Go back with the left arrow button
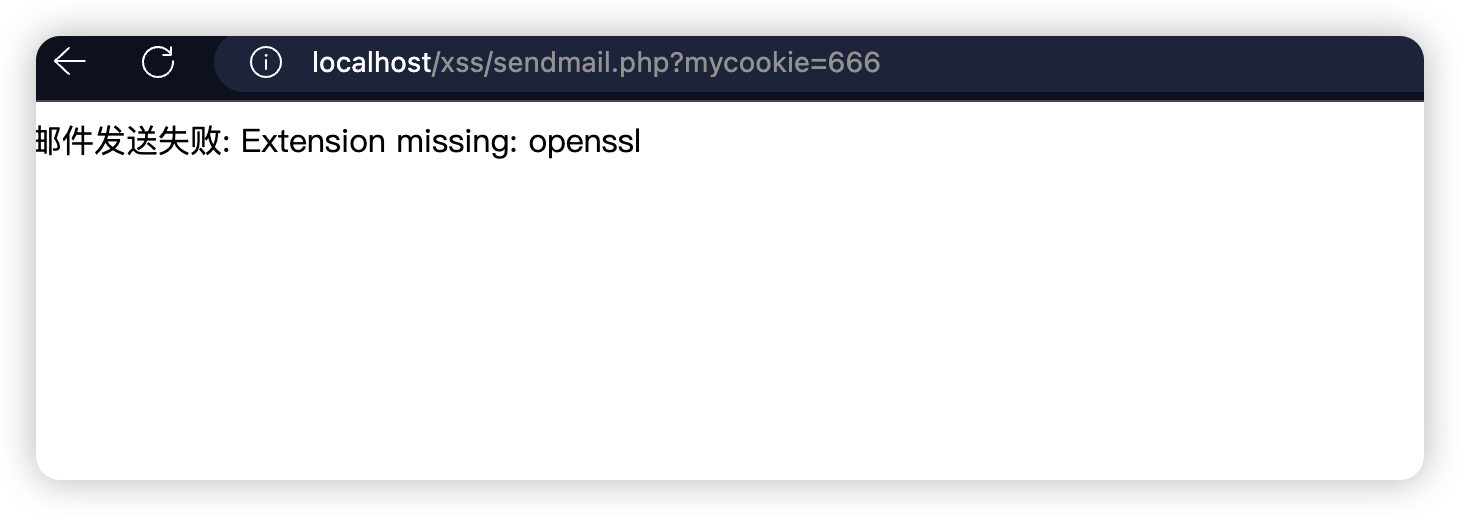This screenshot has height=516, width=1460. (70, 62)
